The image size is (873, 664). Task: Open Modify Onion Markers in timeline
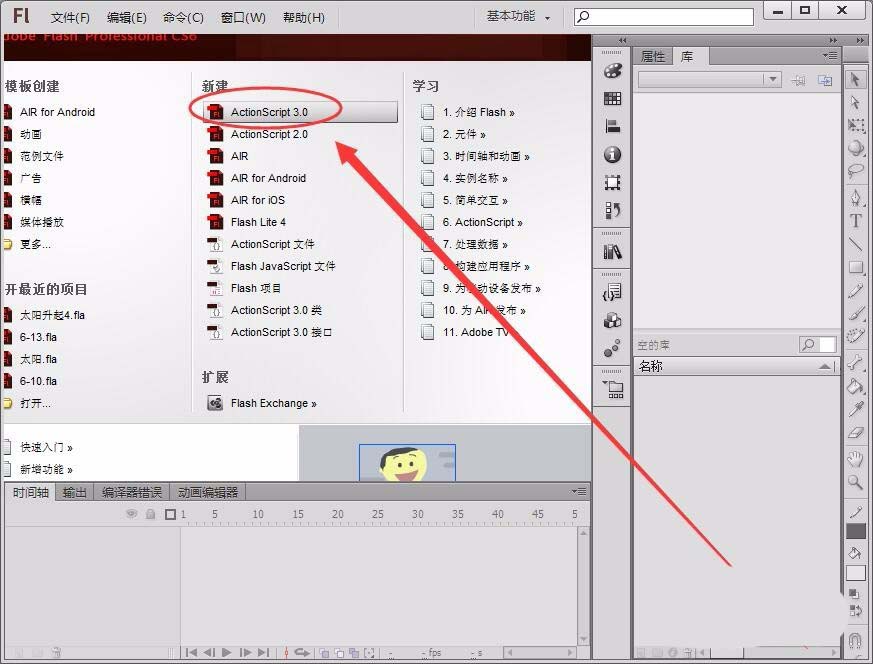369,653
